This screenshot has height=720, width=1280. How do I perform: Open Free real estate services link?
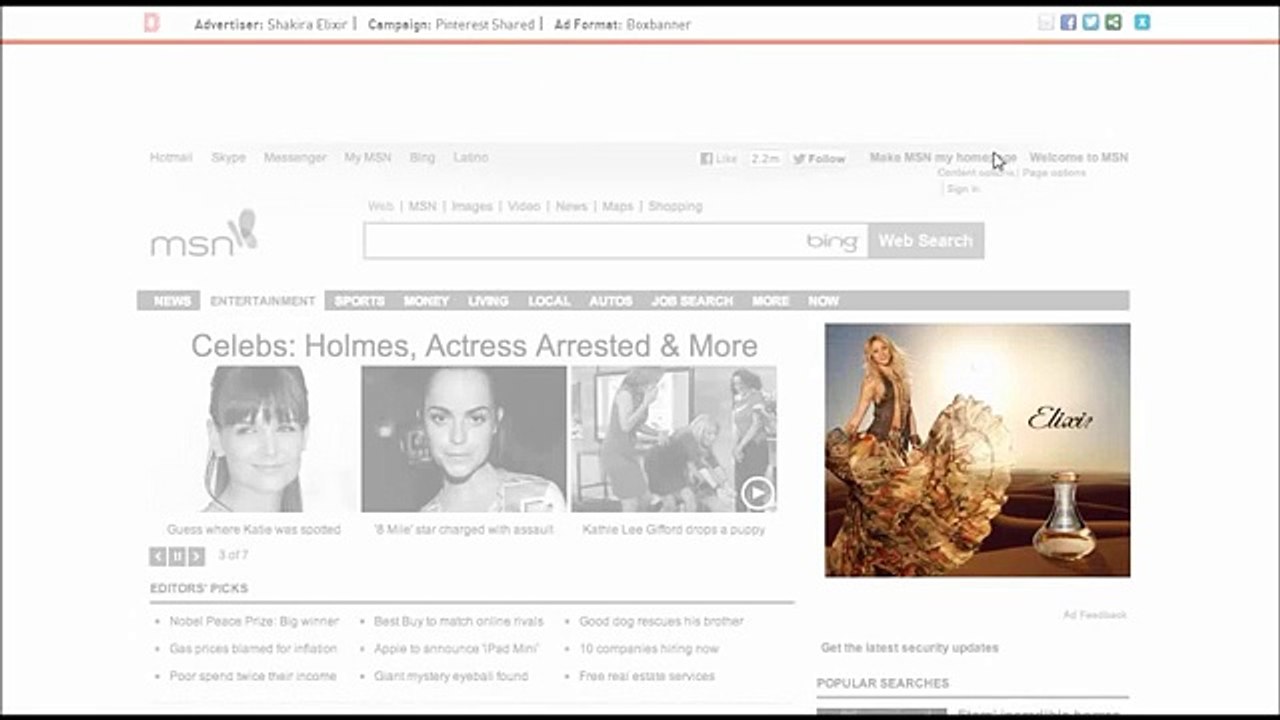coord(647,676)
